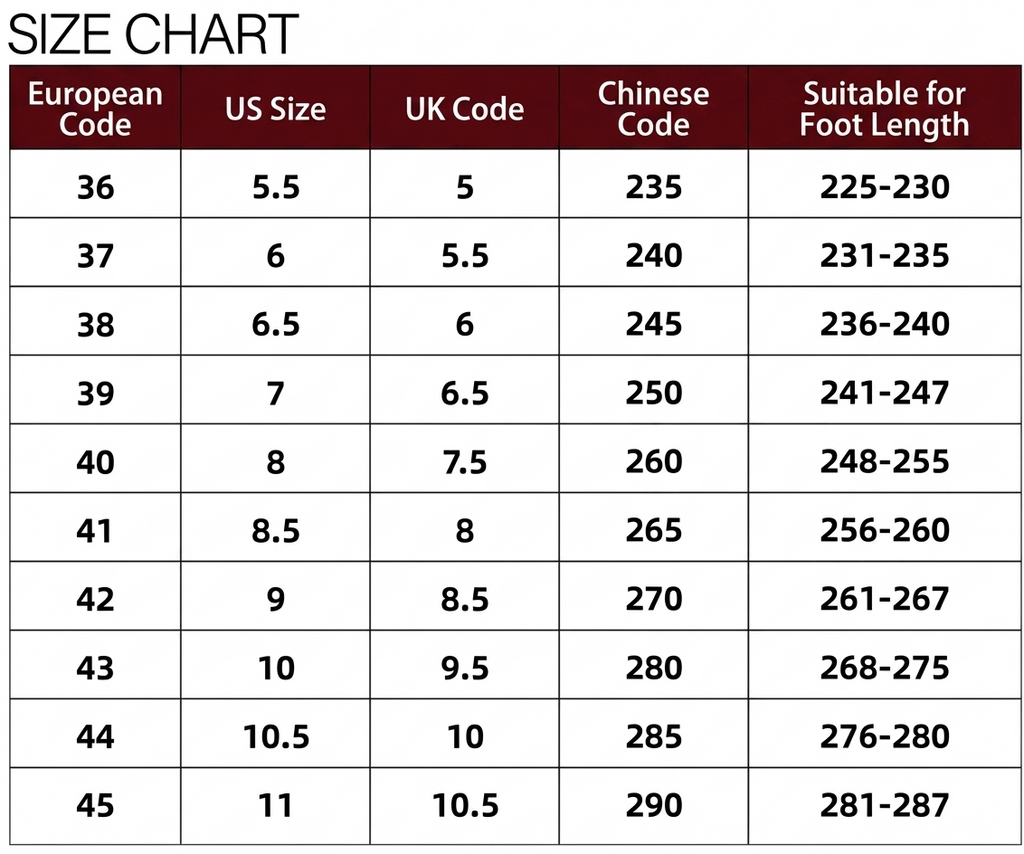
Task: Select European size 41 cell
Action: pos(95,530)
